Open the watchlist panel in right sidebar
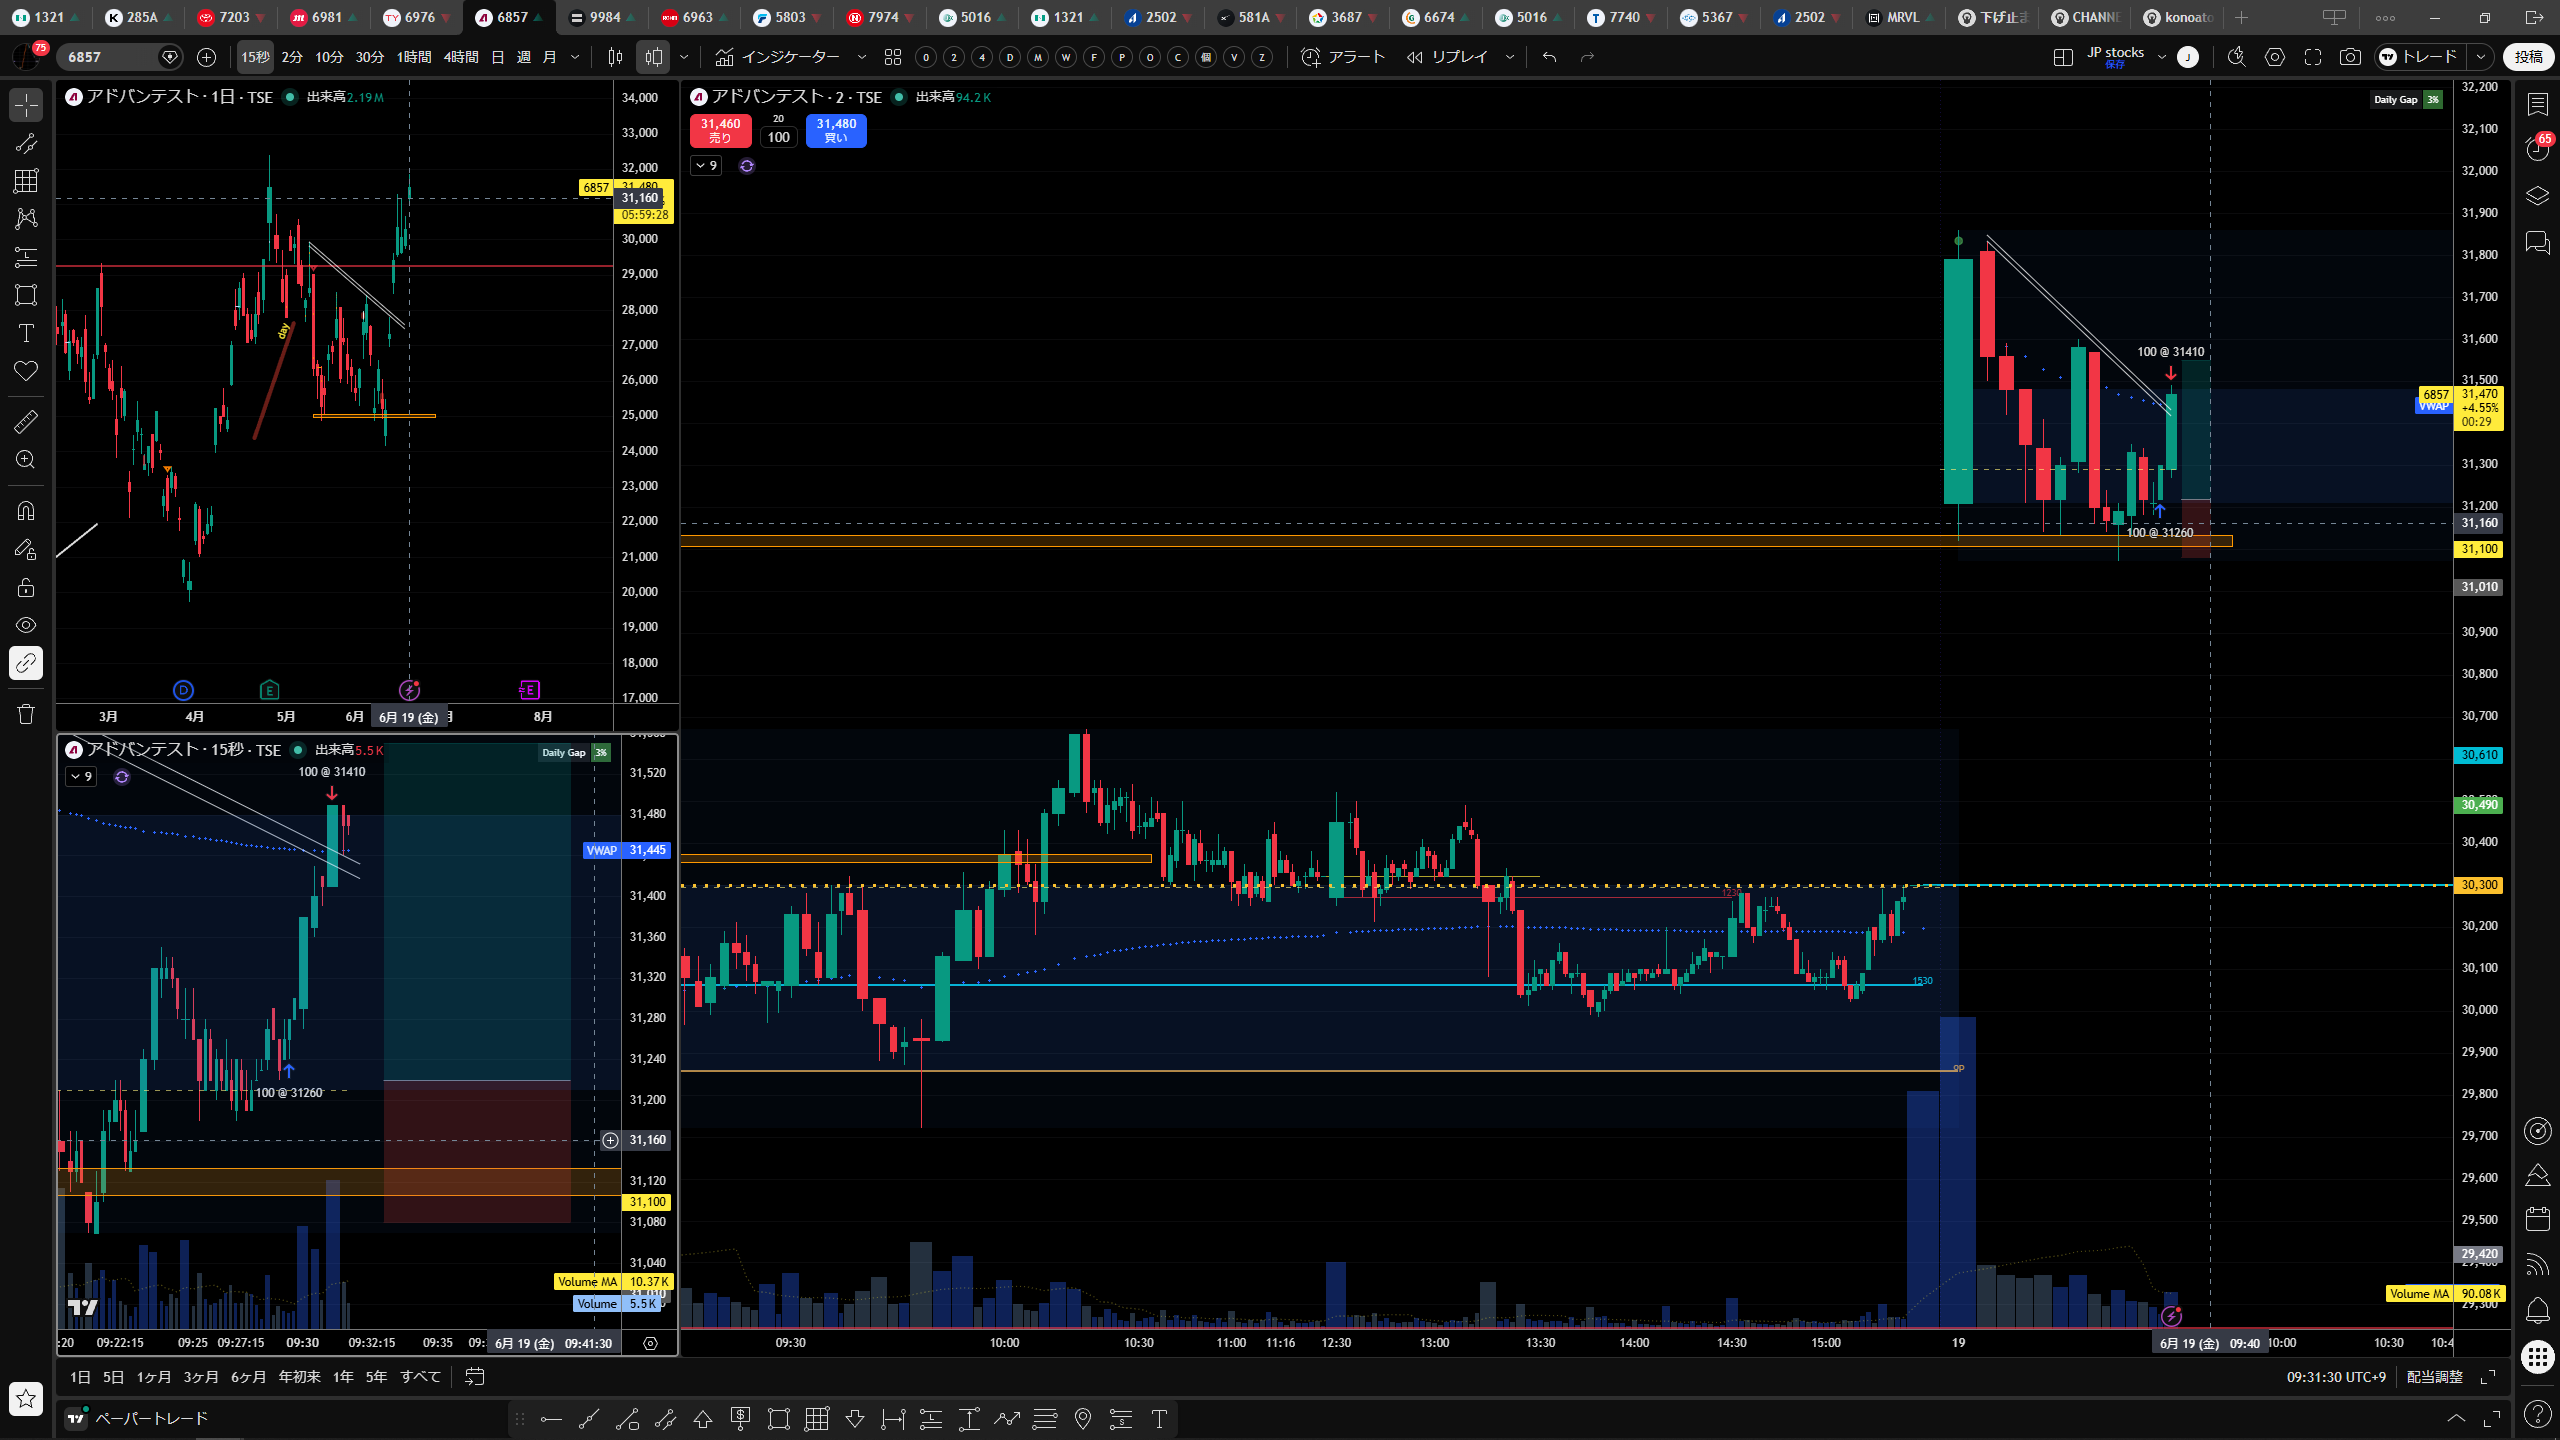Screen dimensions: 2560x1440 (x=2538, y=103)
